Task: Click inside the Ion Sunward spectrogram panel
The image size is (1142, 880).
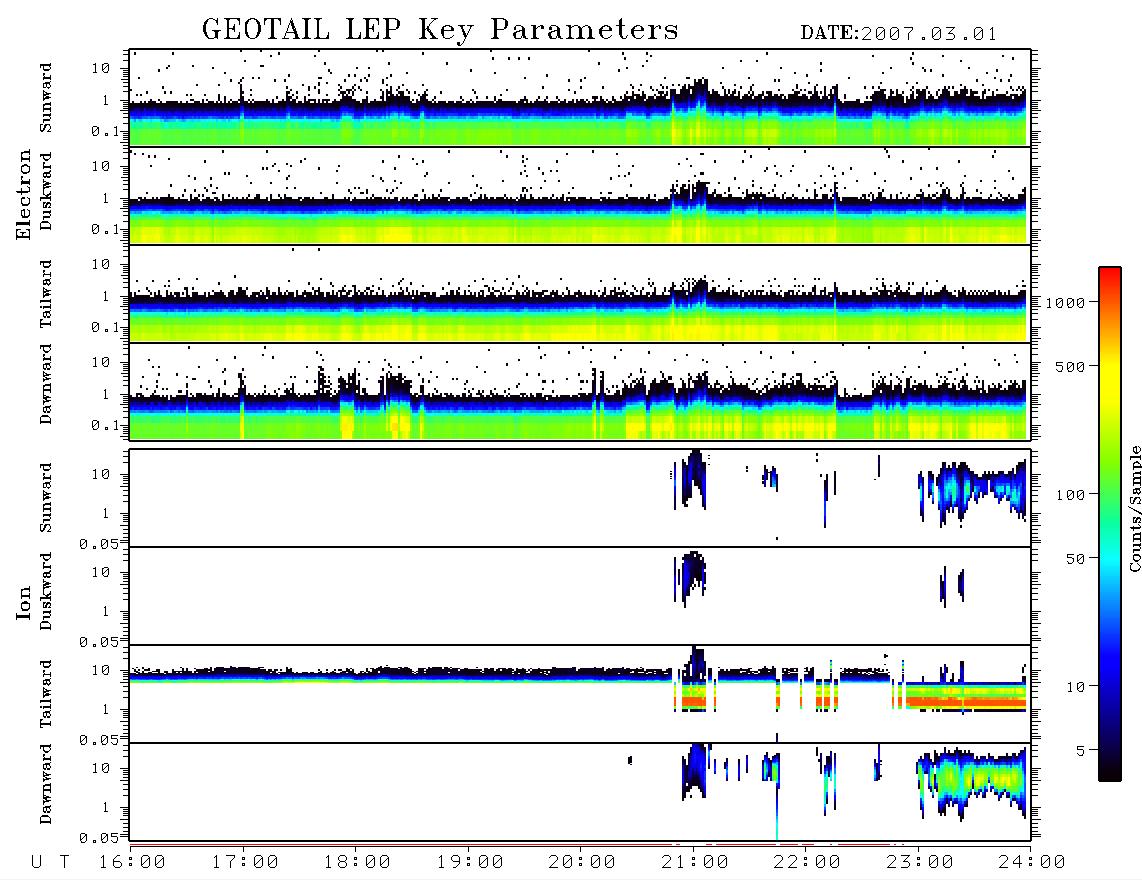Action: pos(580,498)
